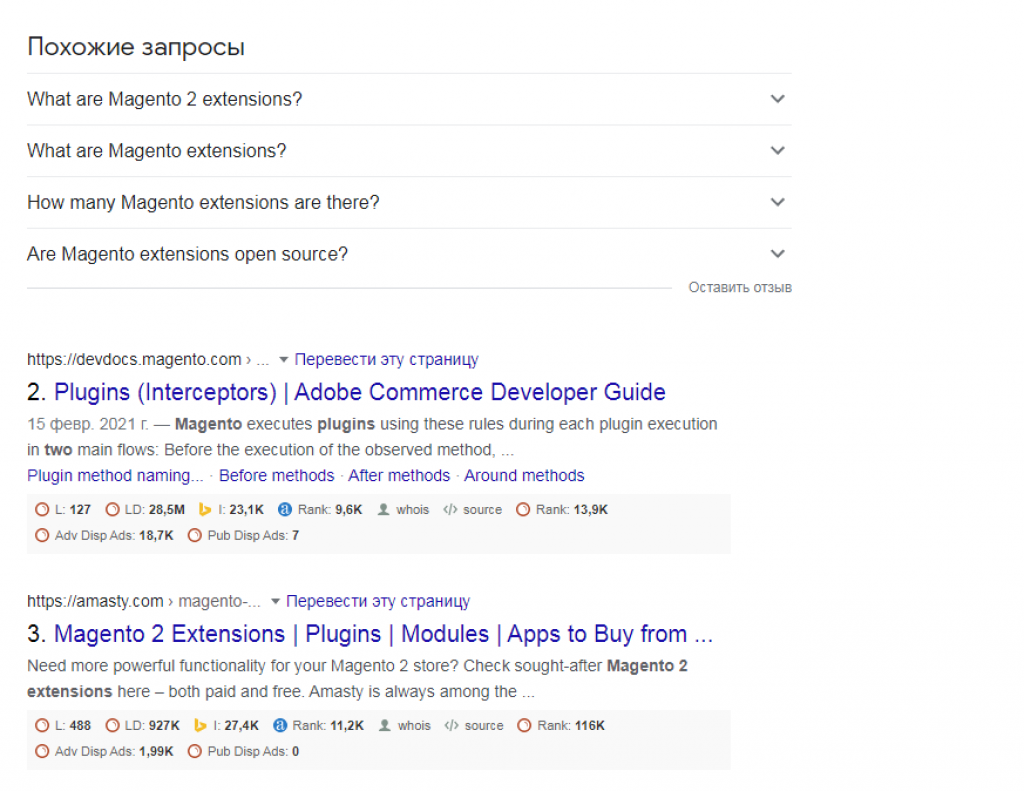Click the 'Оставить отзыв' feedback link
The image size is (1024, 791).
(739, 288)
